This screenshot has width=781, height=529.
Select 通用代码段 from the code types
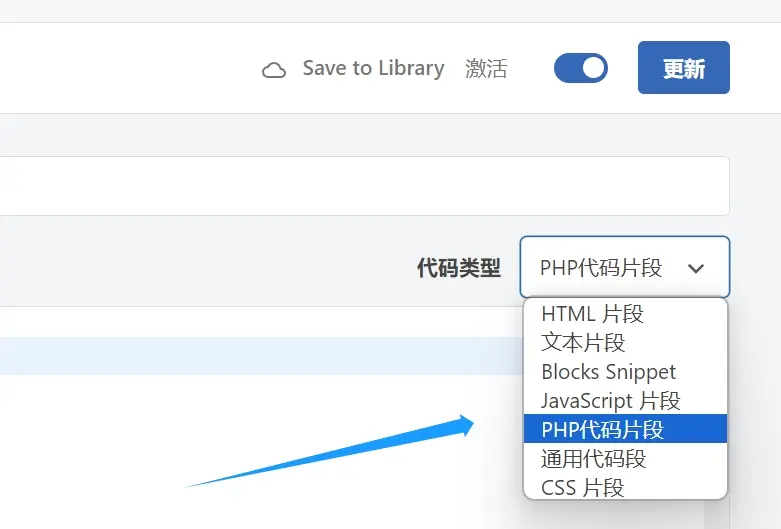[593, 458]
